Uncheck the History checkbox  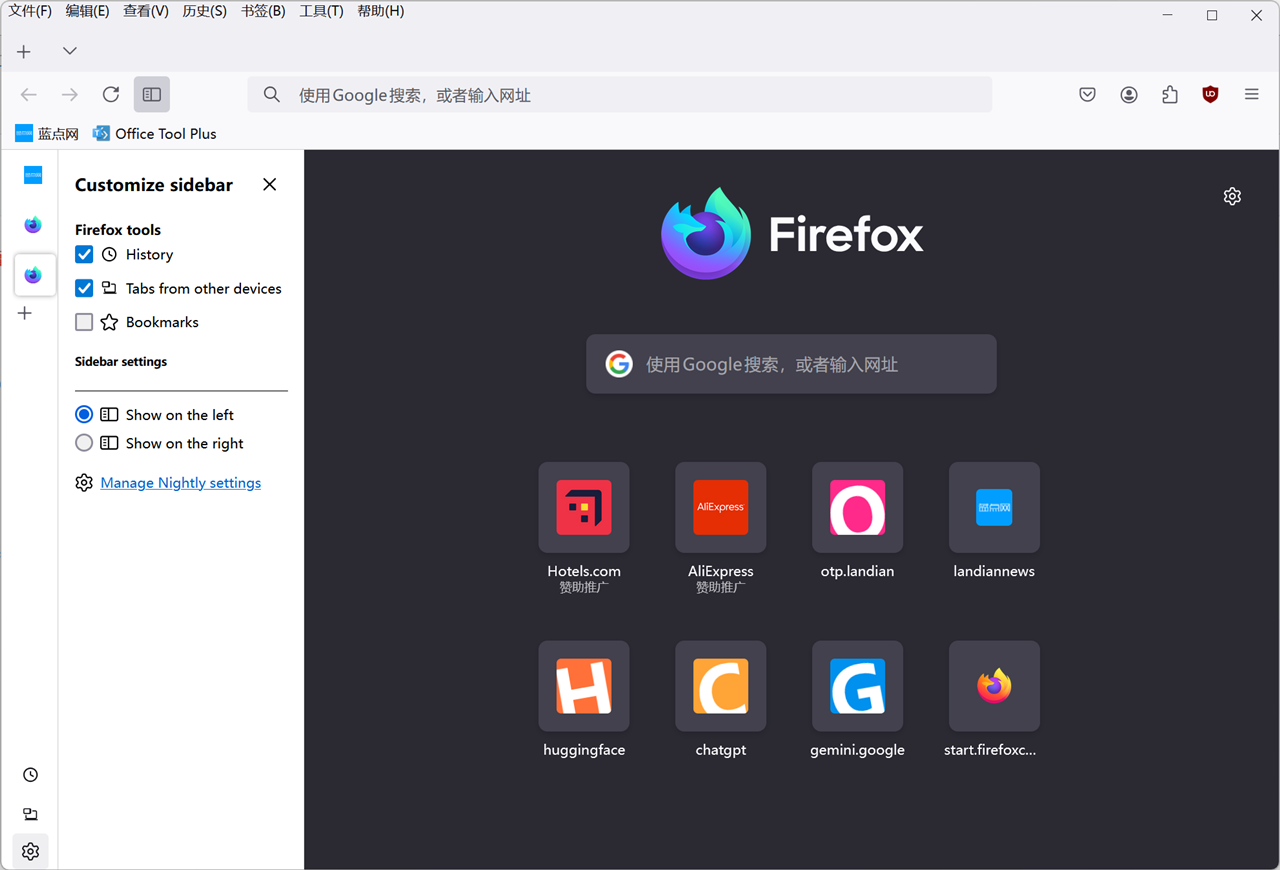[84, 255]
